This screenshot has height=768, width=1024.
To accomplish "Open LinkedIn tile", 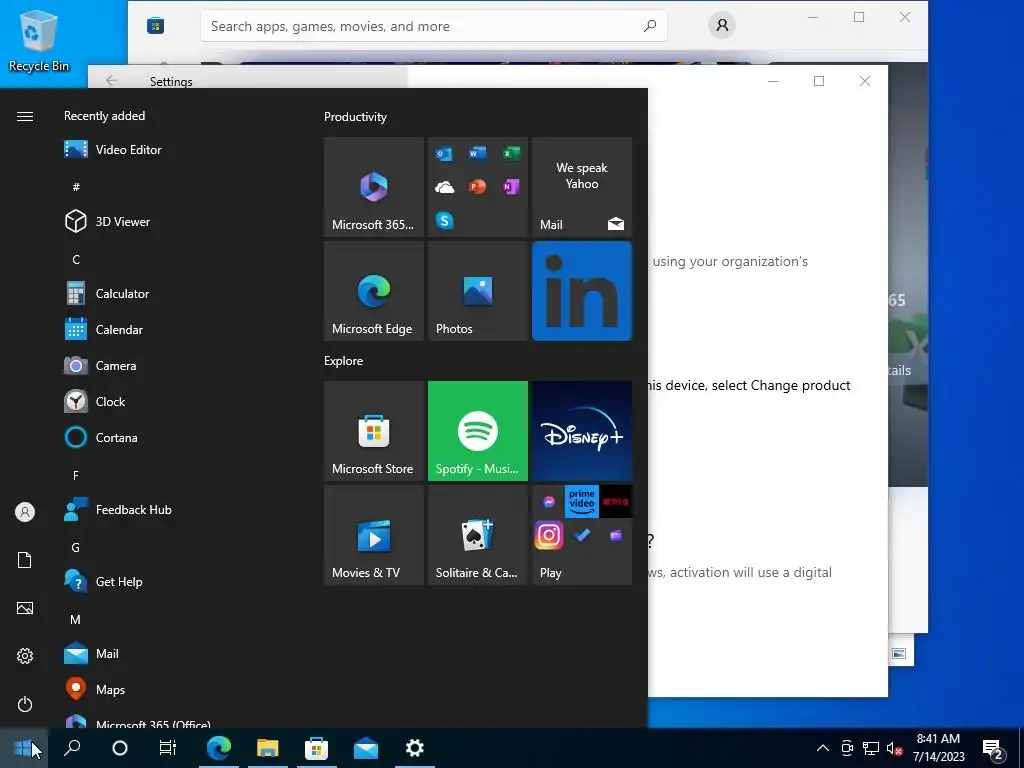I will pos(582,291).
